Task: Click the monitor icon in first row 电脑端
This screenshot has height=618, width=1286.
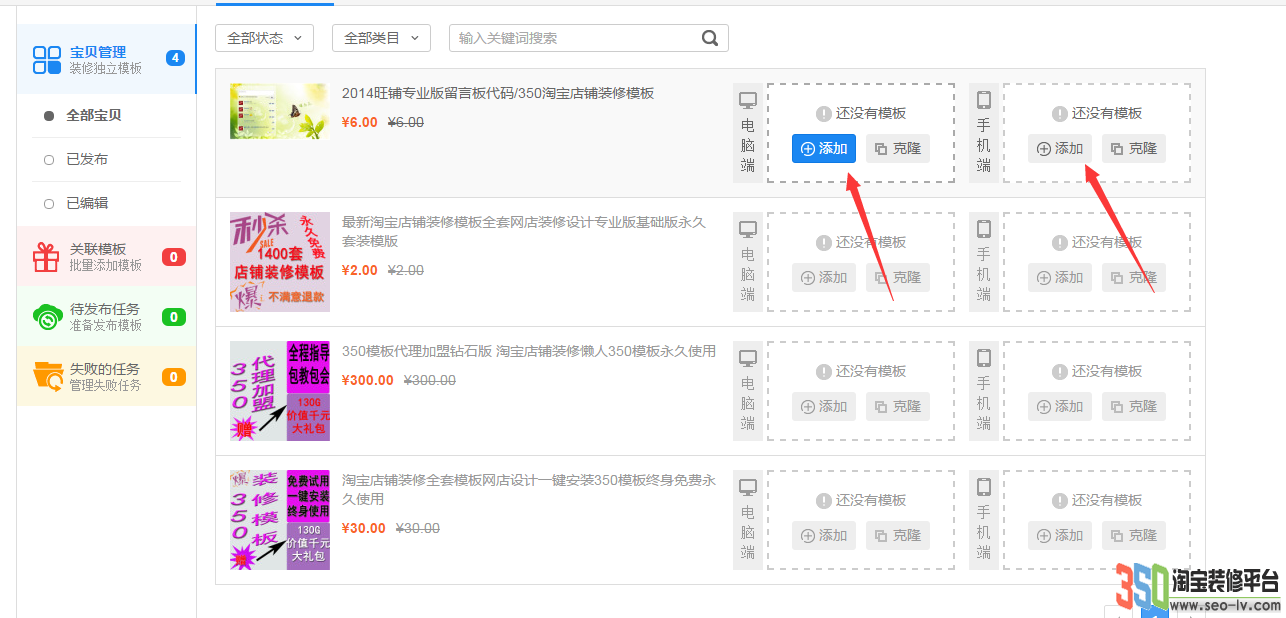Action: click(x=748, y=100)
